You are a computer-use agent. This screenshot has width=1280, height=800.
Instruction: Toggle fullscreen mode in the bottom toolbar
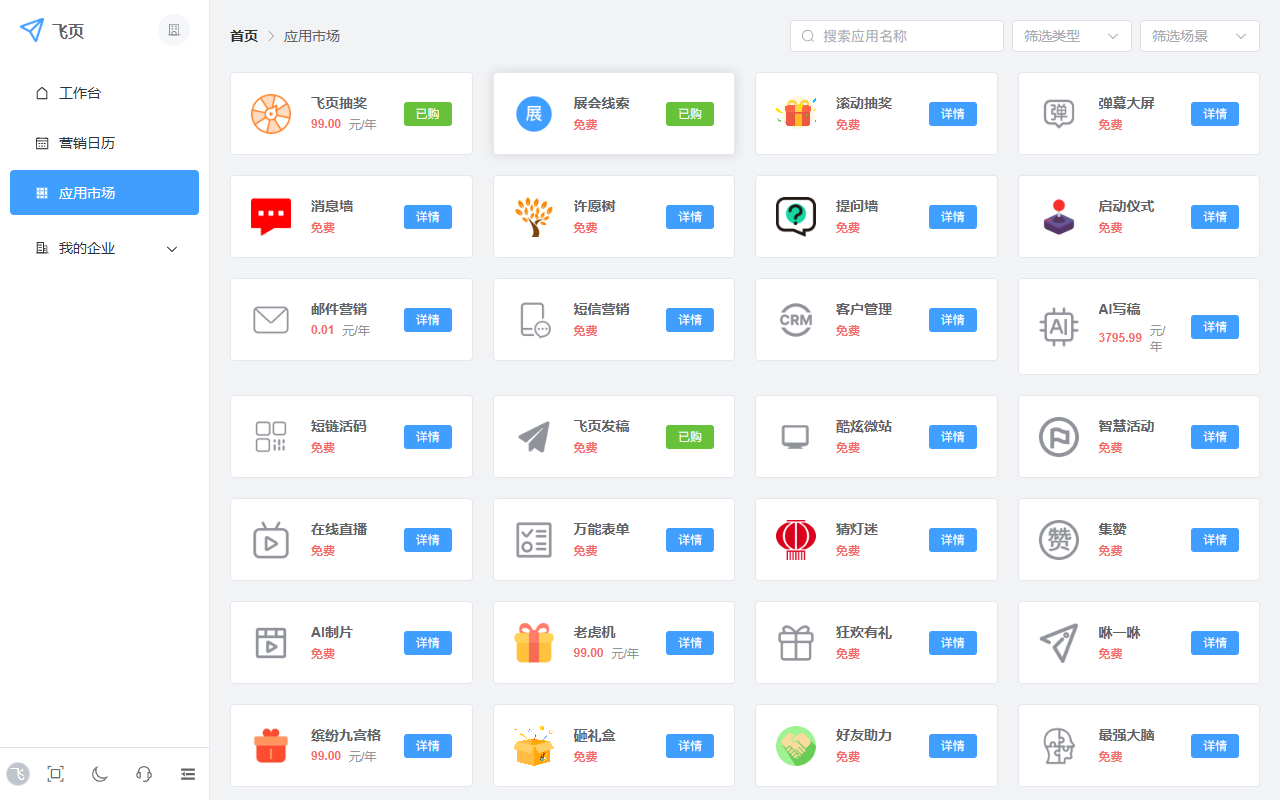click(x=55, y=773)
